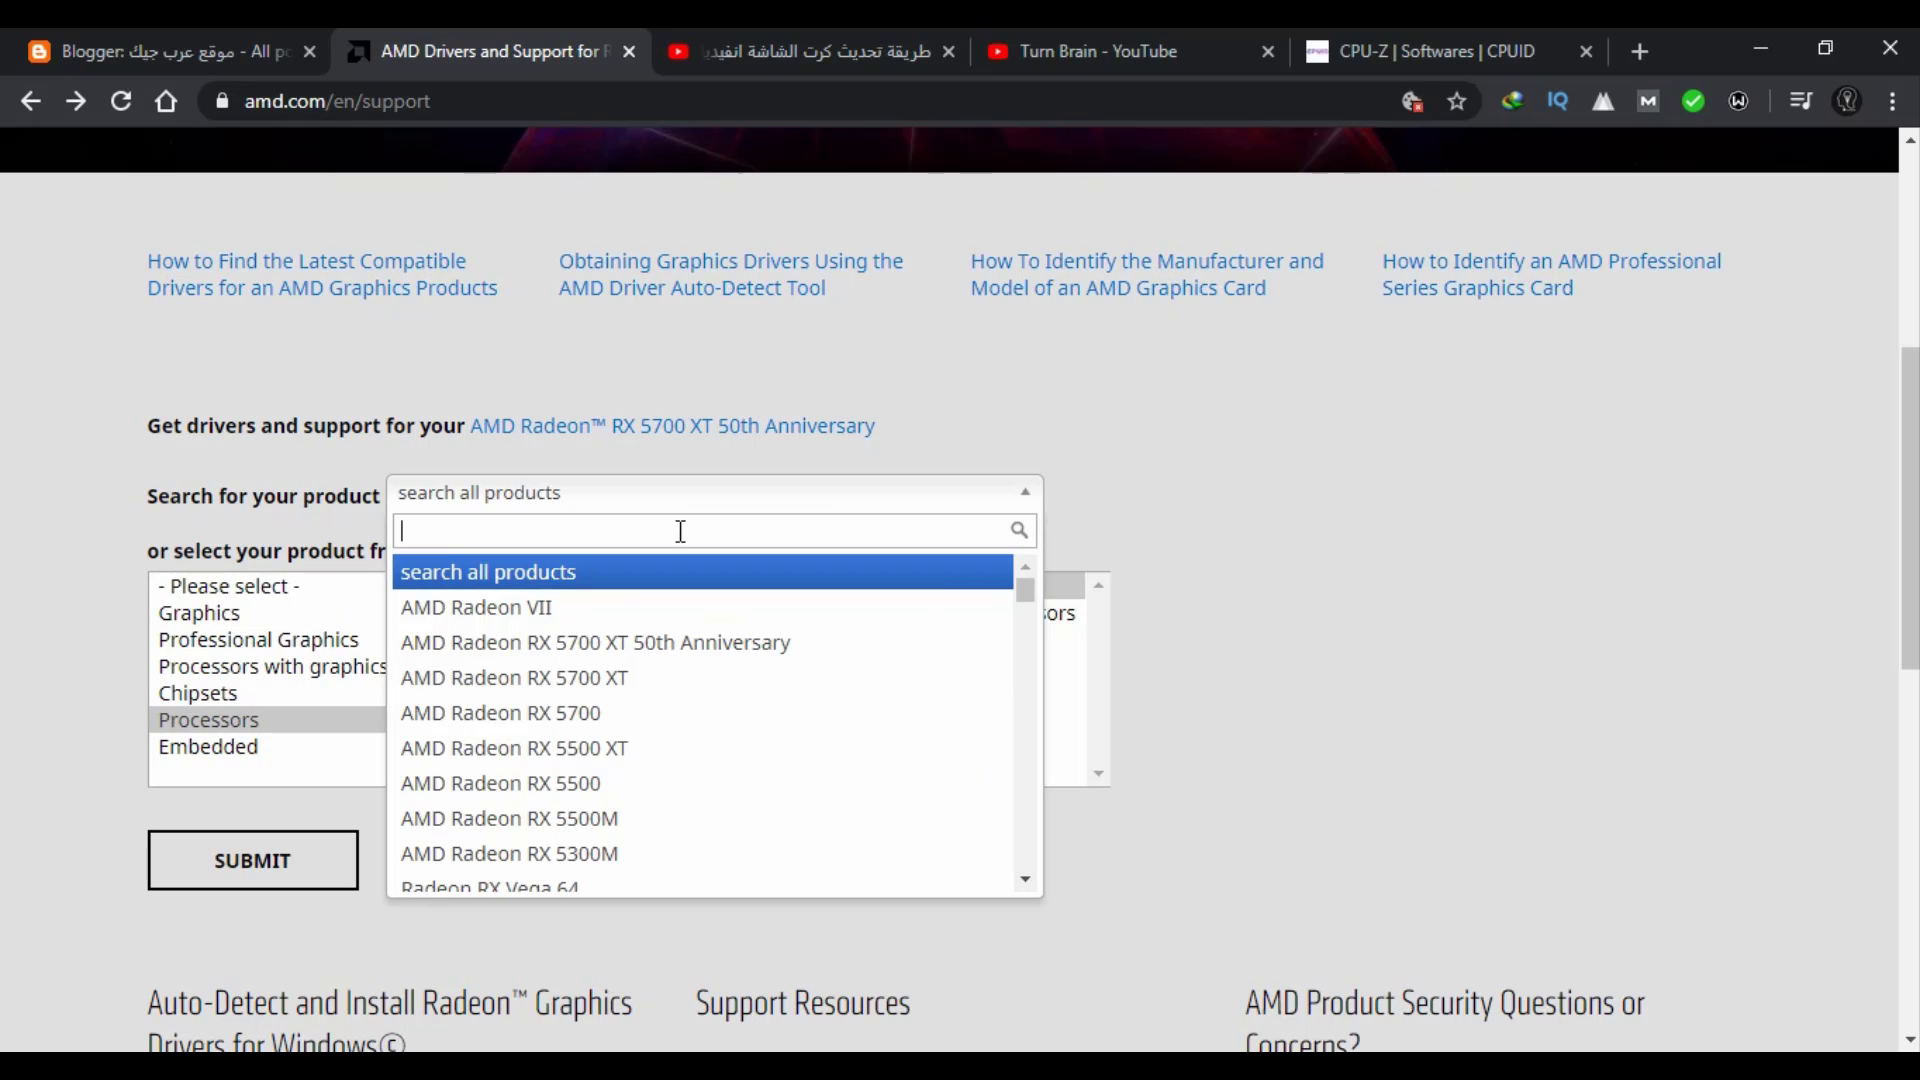Select Professional Graphics category
Image resolution: width=1920 pixels, height=1080 pixels.
point(268,640)
